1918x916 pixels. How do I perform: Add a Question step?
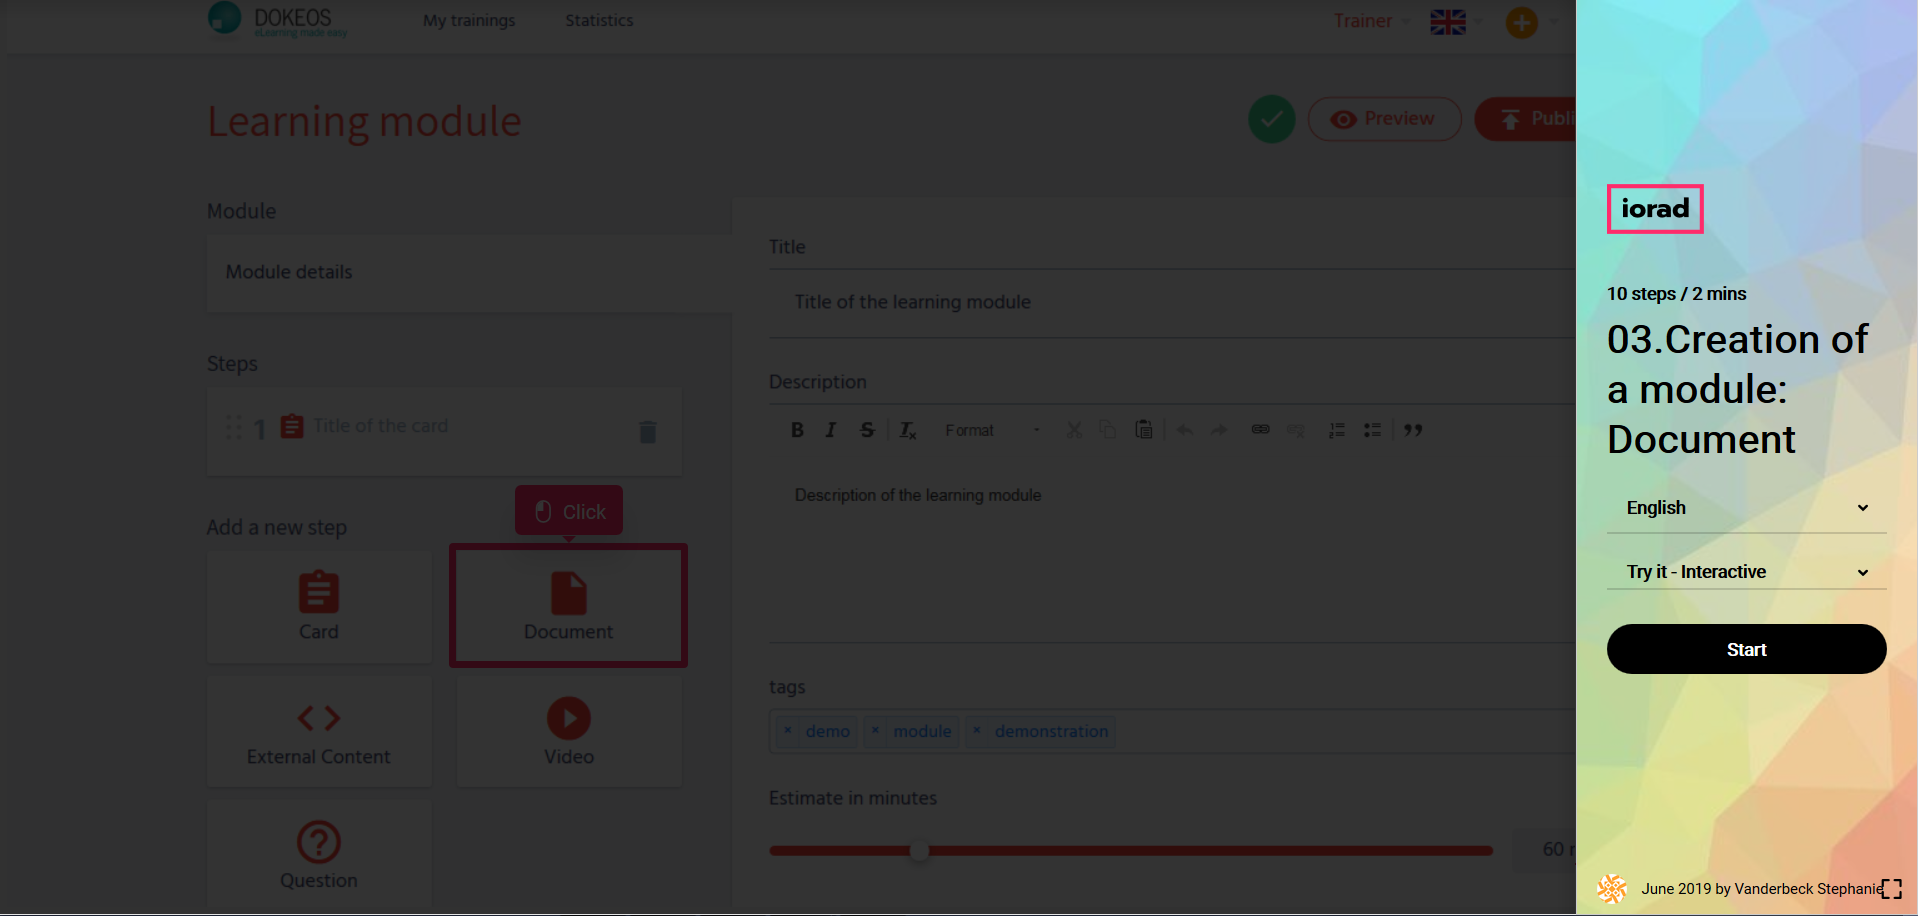point(319,855)
